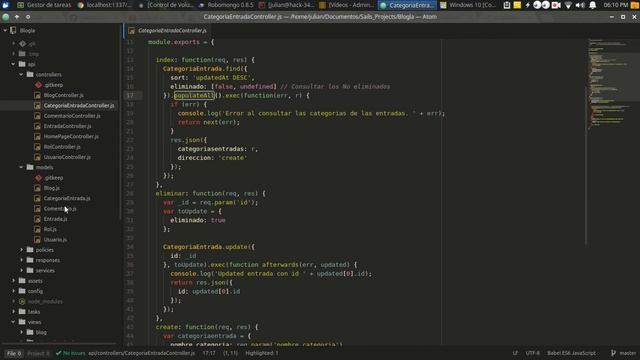Expand the policies folder
Viewport: 640px width, 360px height.
pos(21,249)
